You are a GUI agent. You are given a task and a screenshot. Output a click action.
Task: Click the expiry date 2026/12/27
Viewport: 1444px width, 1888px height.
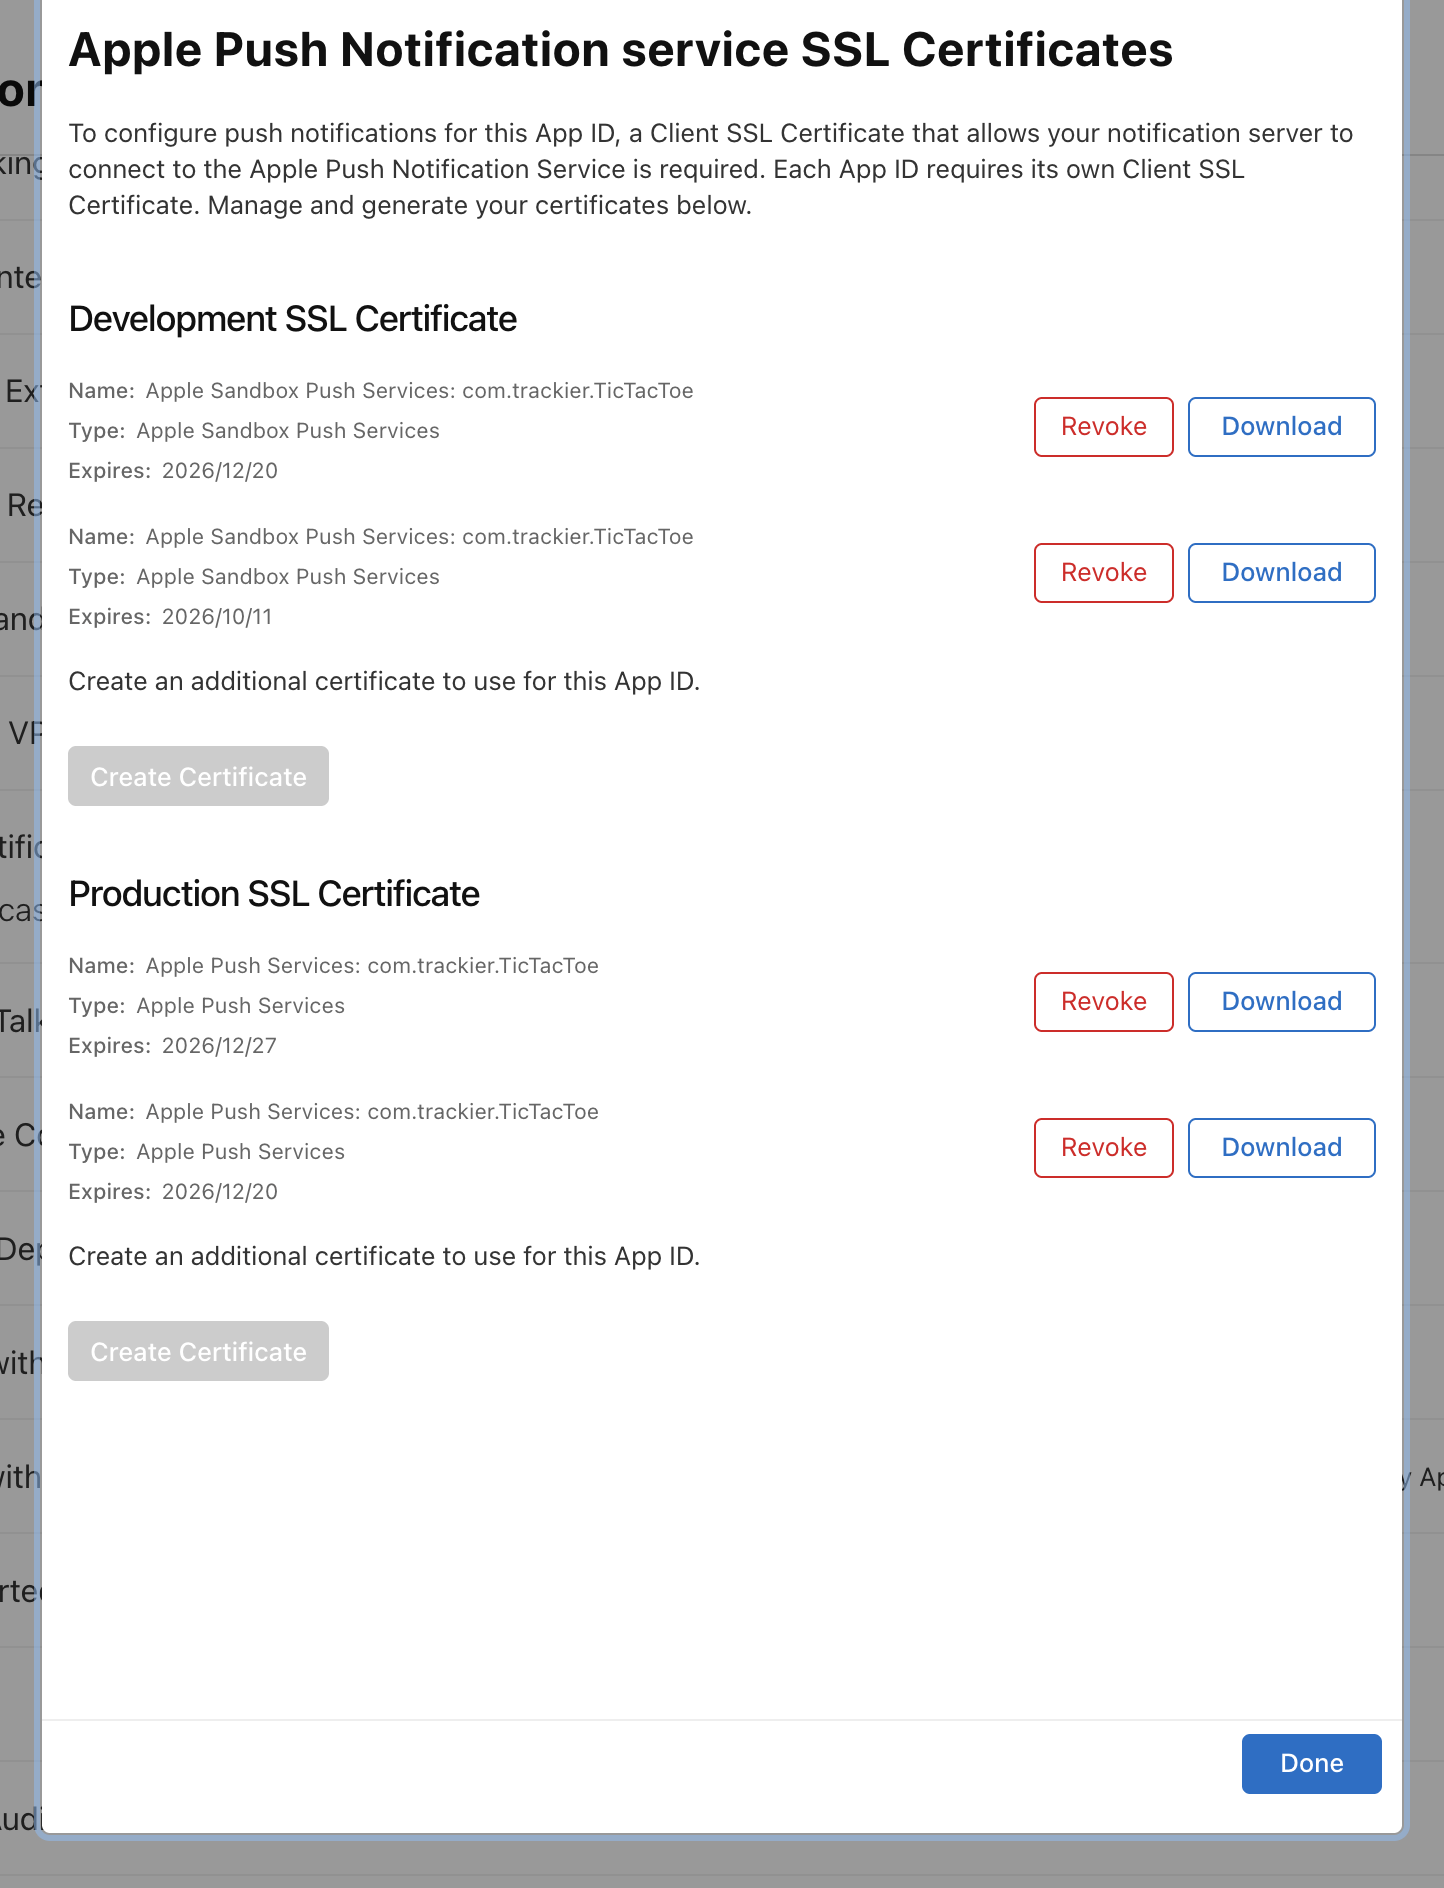pos(219,1046)
